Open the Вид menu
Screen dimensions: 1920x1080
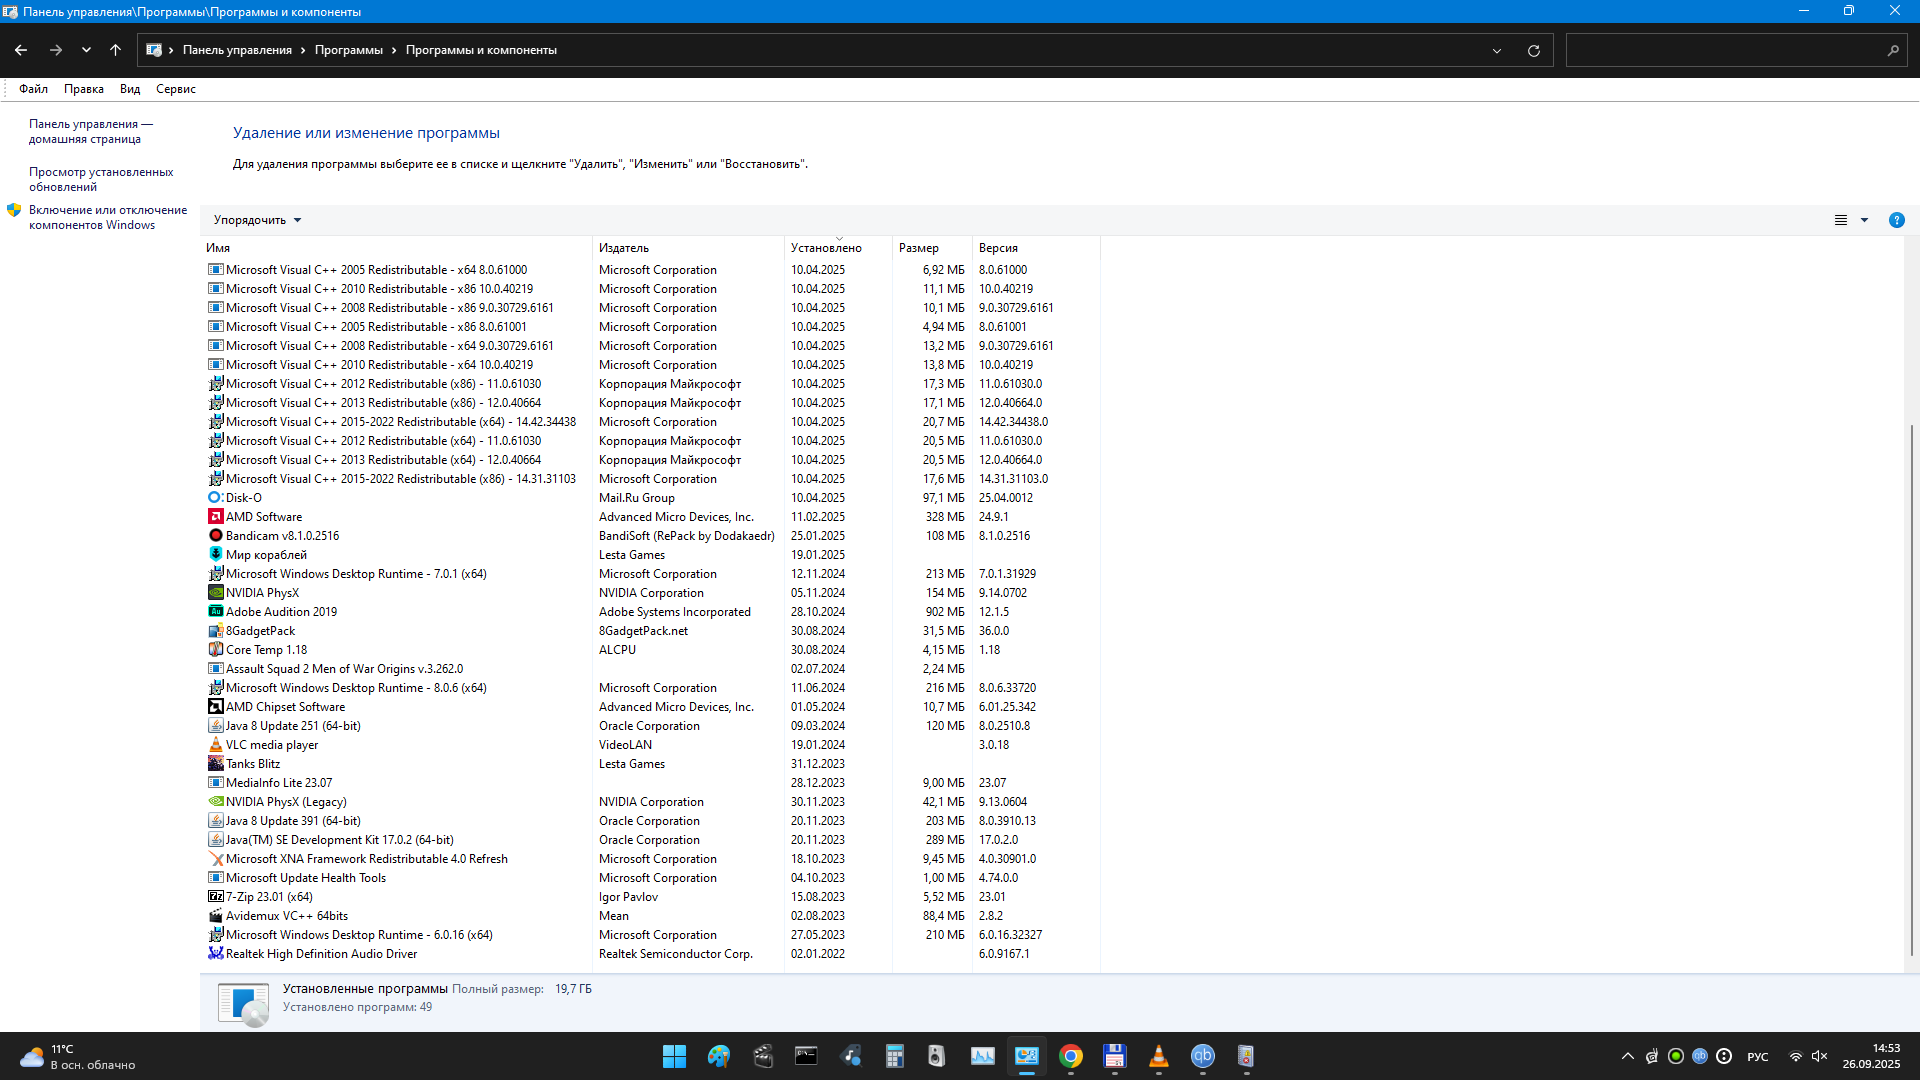pyautogui.click(x=130, y=89)
